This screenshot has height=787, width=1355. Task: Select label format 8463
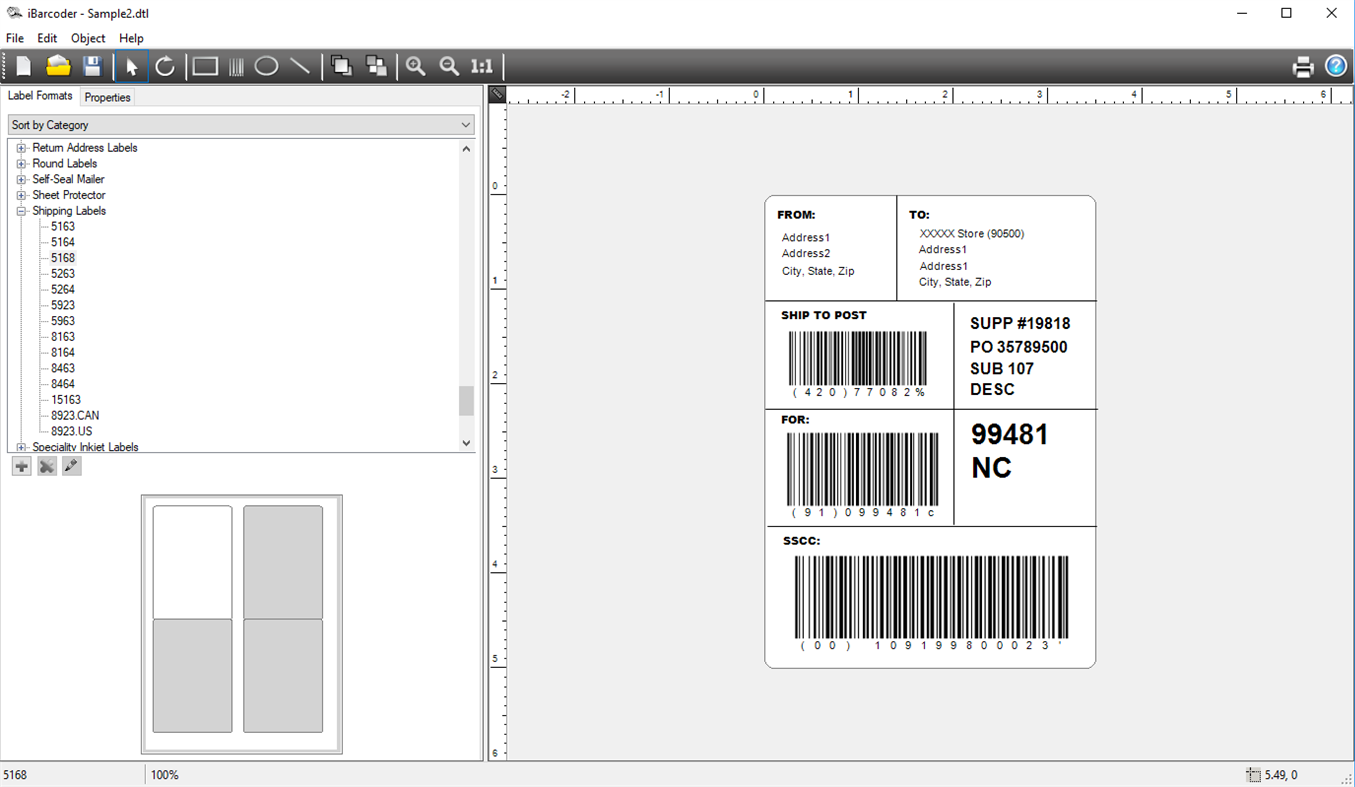point(63,368)
